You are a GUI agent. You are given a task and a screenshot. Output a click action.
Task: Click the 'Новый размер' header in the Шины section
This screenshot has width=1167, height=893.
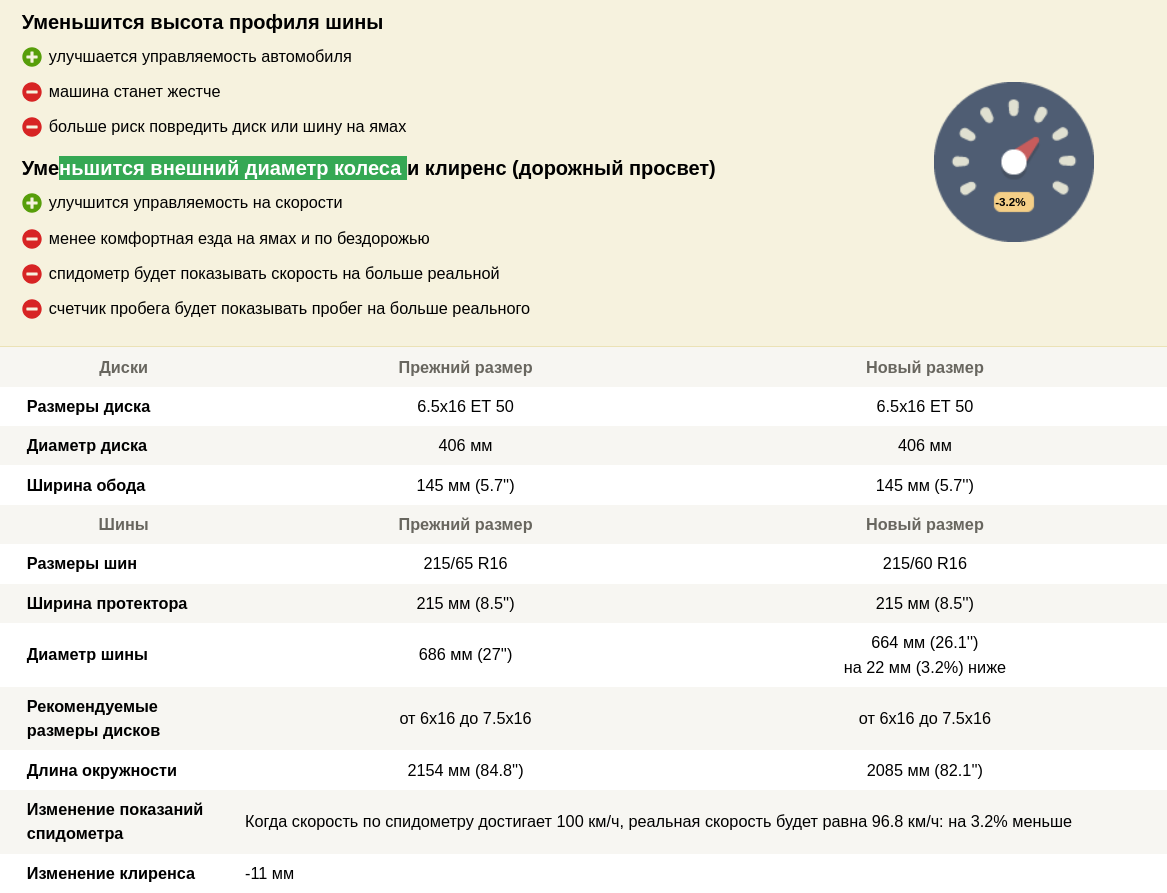pyautogui.click(x=924, y=525)
